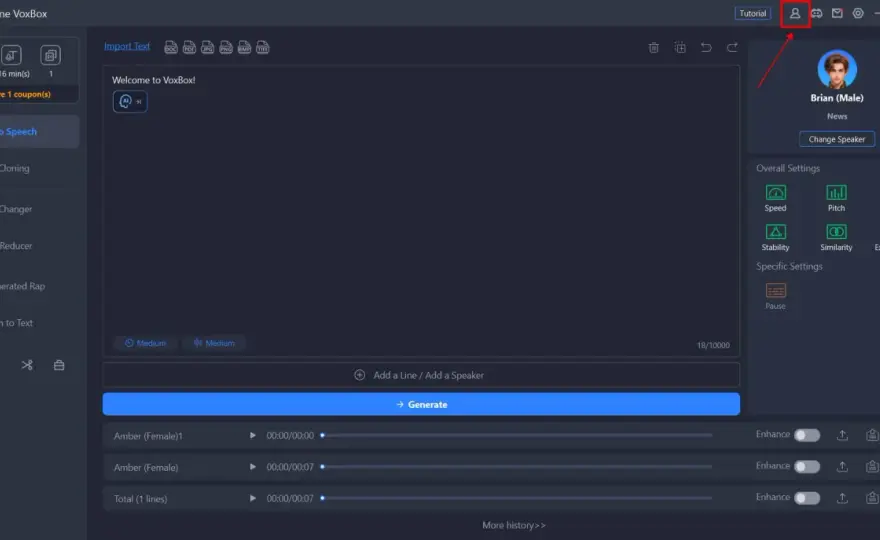
Task: Click the Import Text link
Action: 127,46
